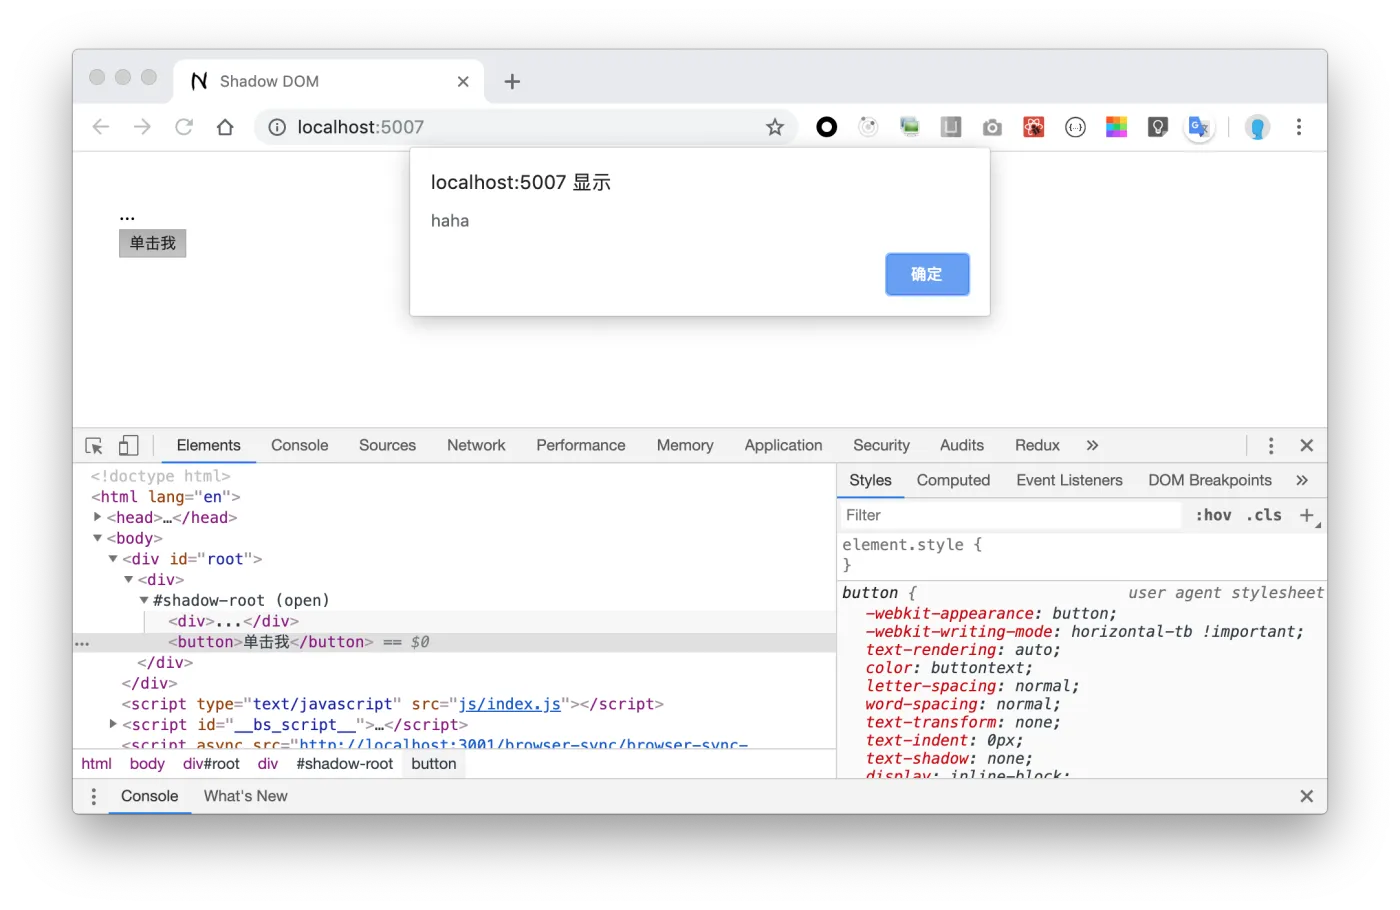Close the DevTools panel
This screenshot has height=910, width=1400.
pos(1306,446)
